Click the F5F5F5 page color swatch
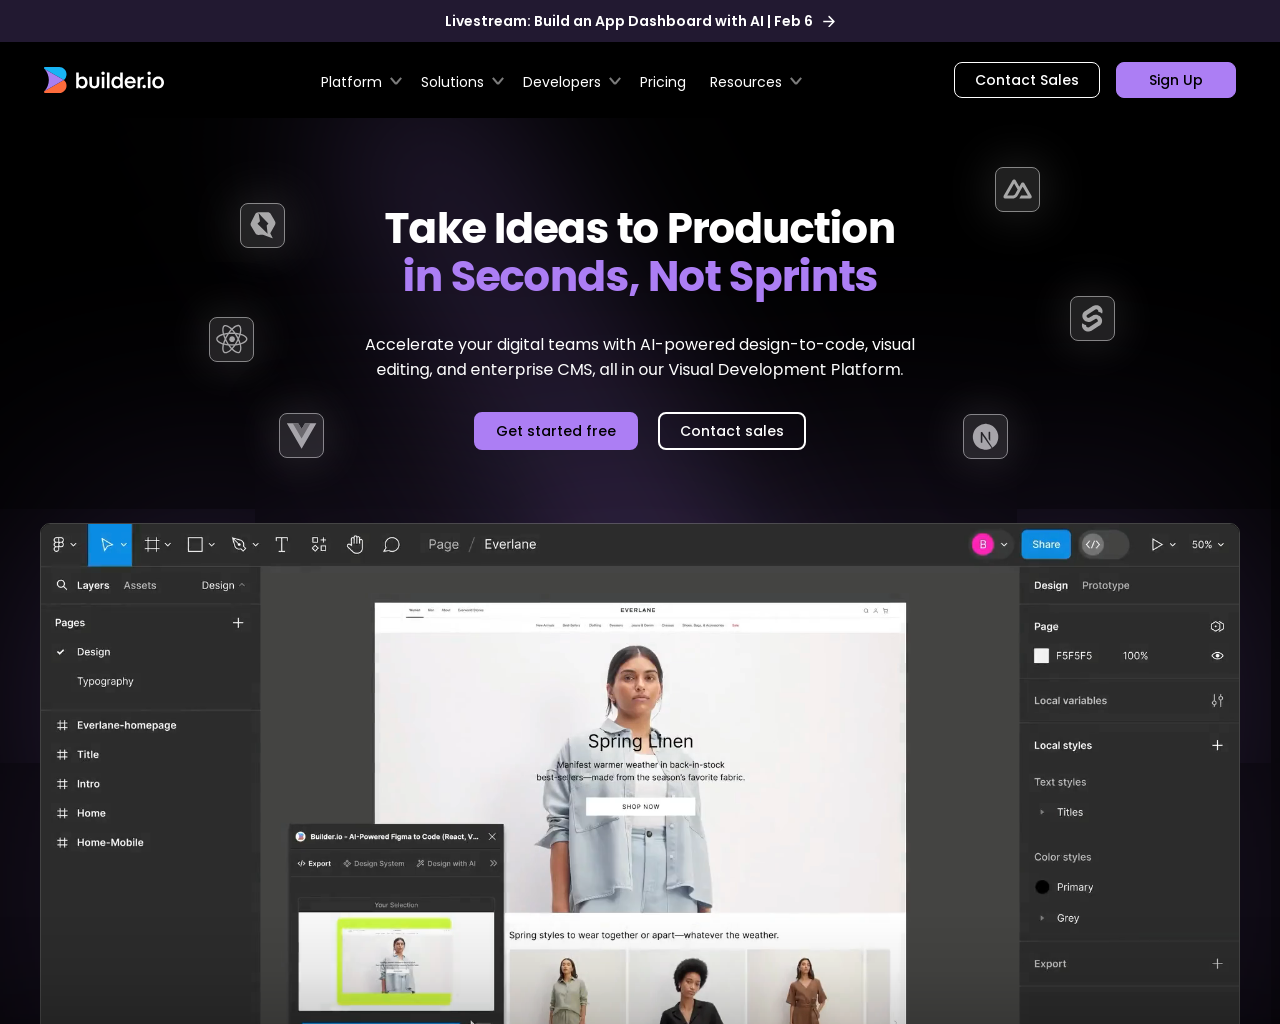The image size is (1280, 1024). [1041, 655]
